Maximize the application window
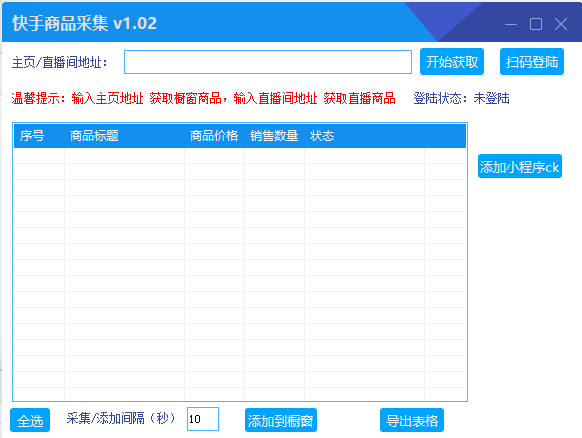 coord(536,24)
